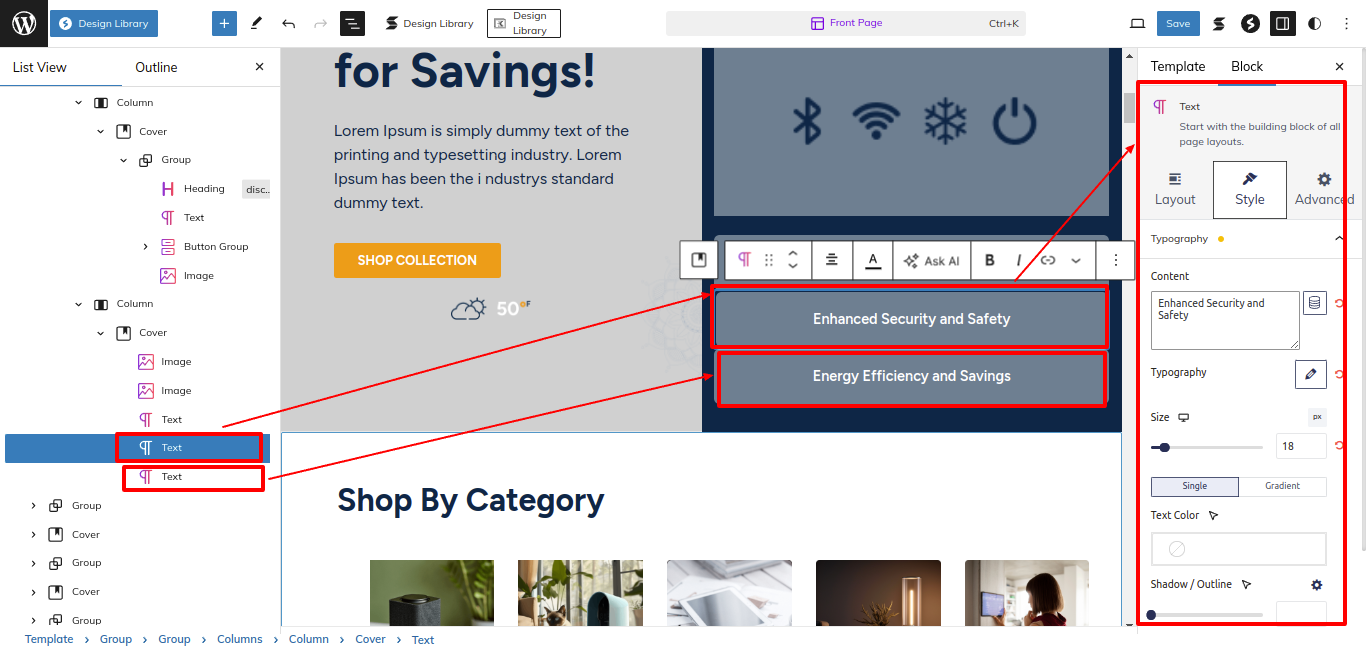Select the pencil Tools icon in top bar
The image size is (1366, 654).
(x=257, y=23)
